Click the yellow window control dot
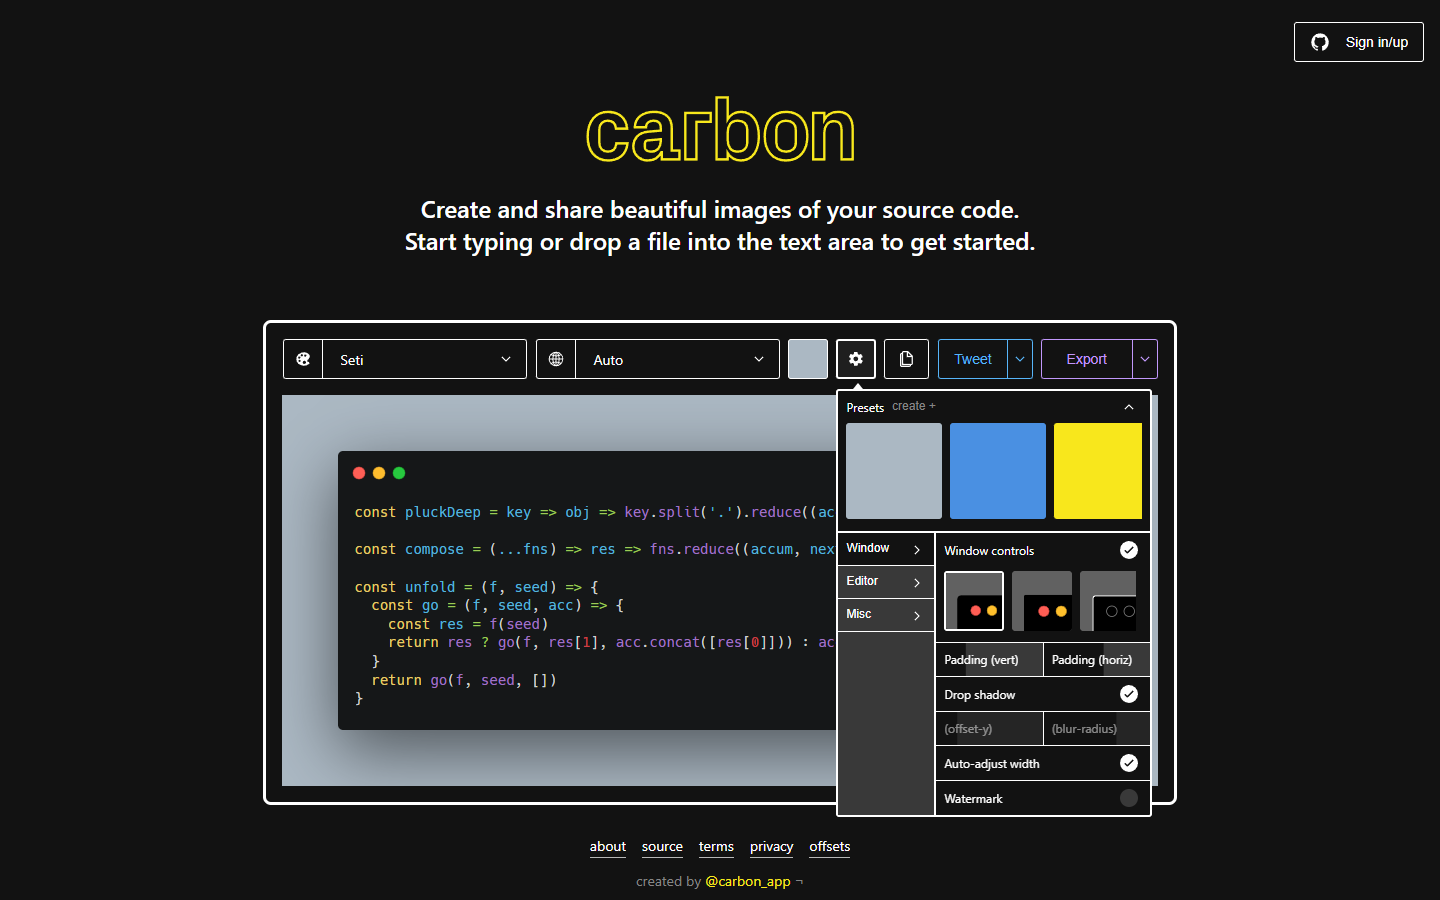The width and height of the screenshot is (1440, 900). coord(379,473)
